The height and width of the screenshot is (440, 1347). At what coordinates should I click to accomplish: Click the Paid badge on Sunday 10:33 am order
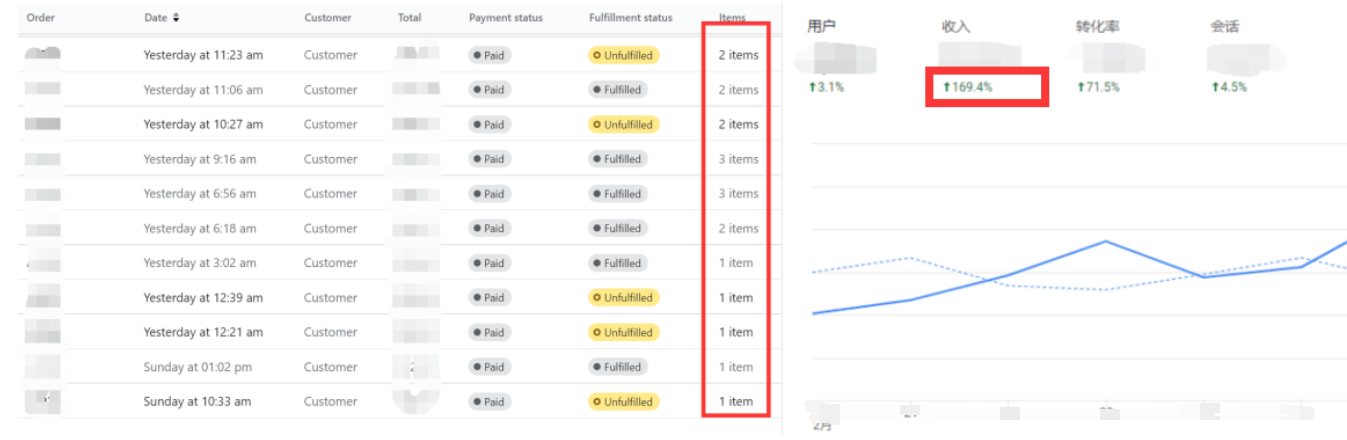tap(490, 402)
